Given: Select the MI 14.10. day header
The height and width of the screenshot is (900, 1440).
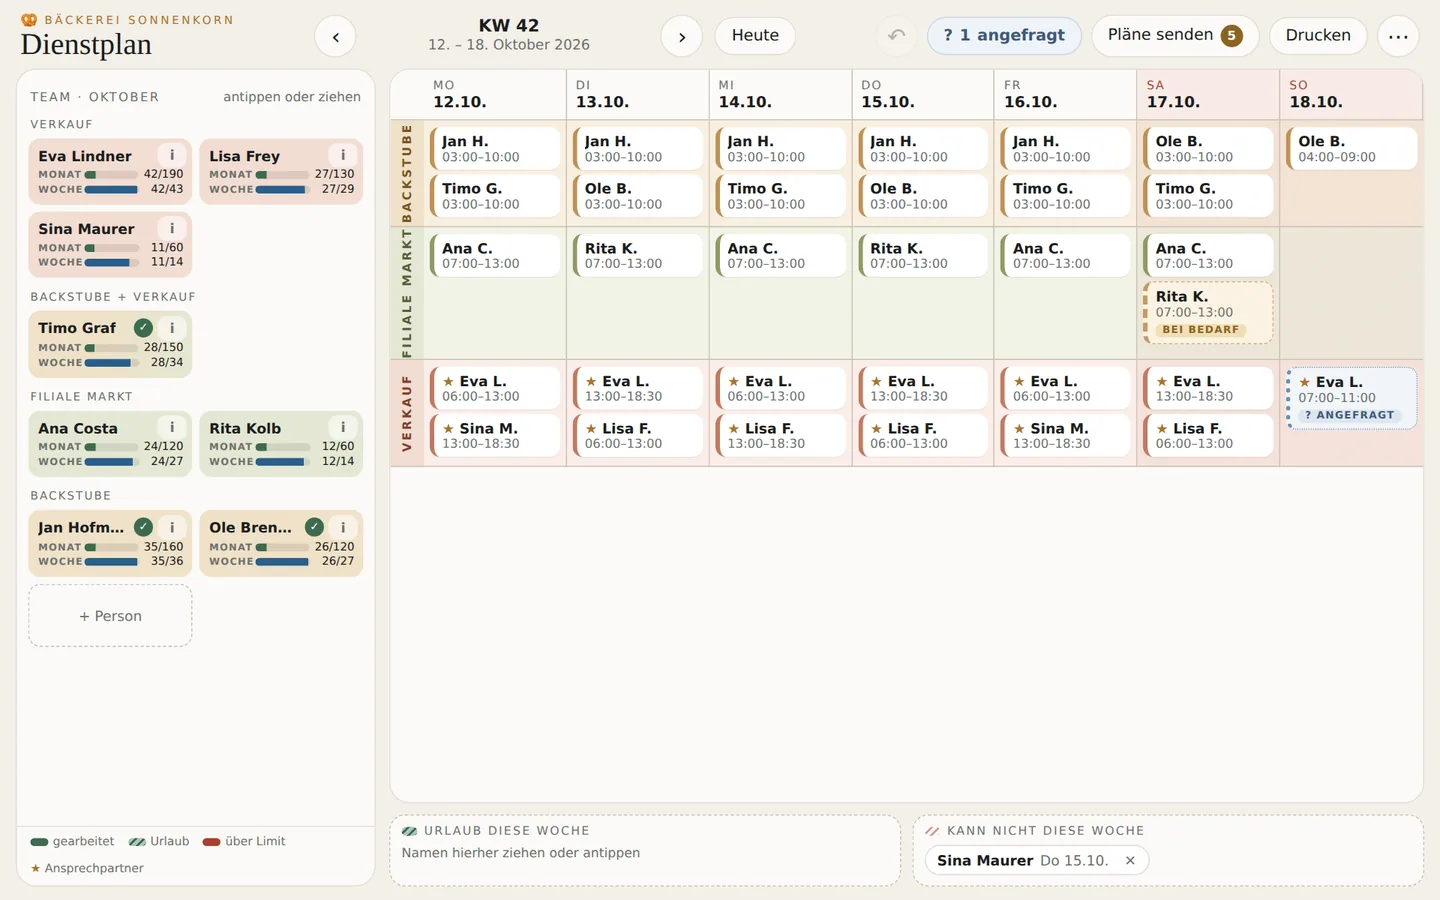Looking at the screenshot, I should (x=780, y=94).
